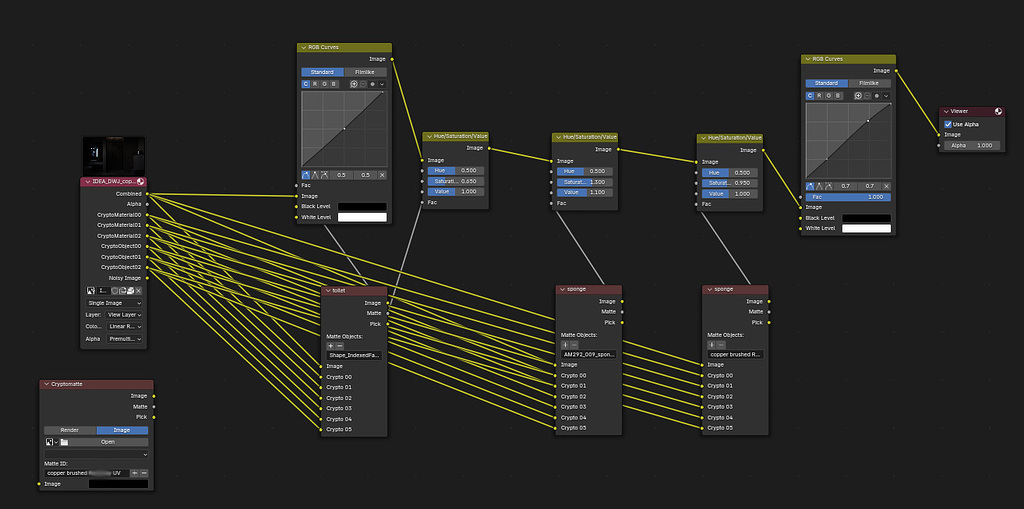Open clipping options in the 0.5 RGB Curves node
1024x509 pixels.
[x=372, y=84]
